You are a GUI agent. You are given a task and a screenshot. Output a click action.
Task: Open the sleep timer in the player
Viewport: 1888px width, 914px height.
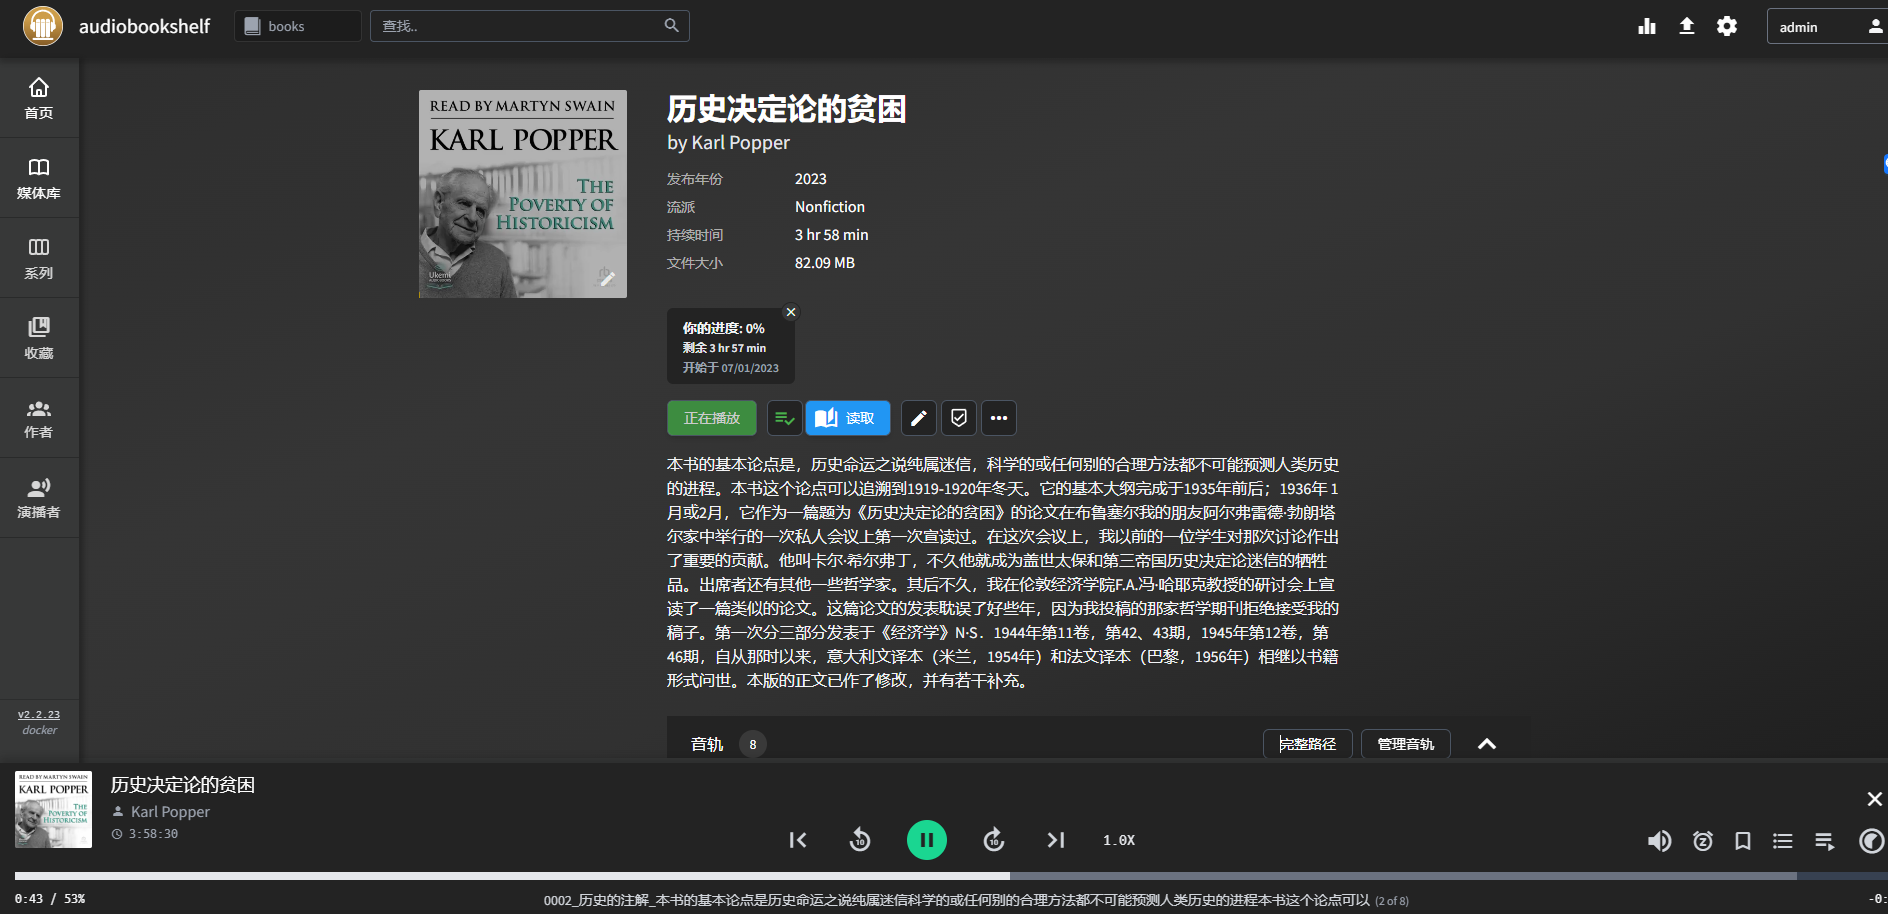1702,841
